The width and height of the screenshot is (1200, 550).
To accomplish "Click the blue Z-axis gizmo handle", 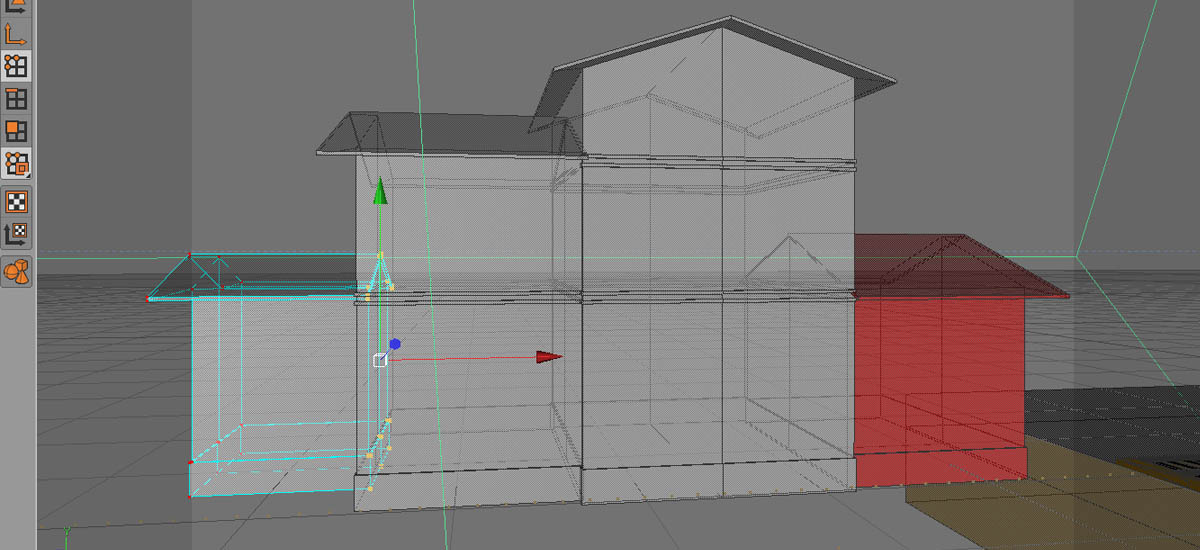I will pos(395,344).
